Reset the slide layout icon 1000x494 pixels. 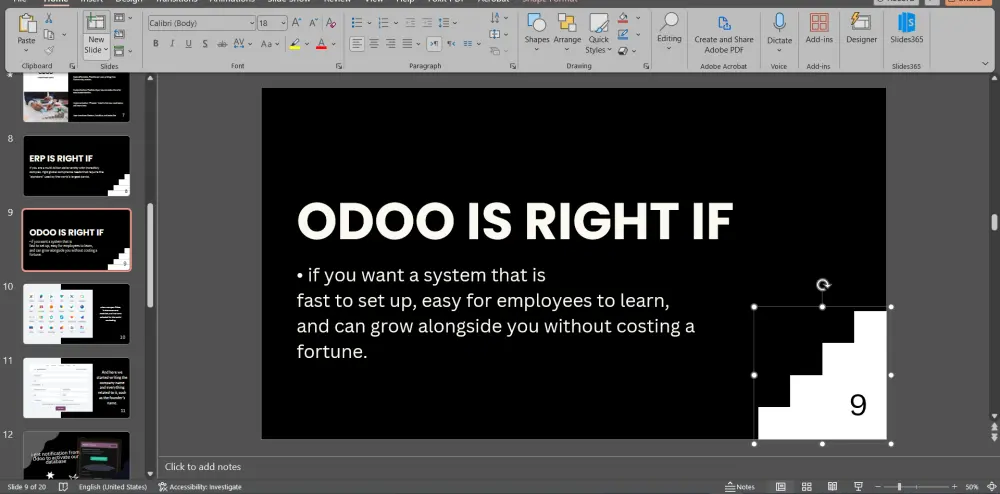click(x=119, y=34)
